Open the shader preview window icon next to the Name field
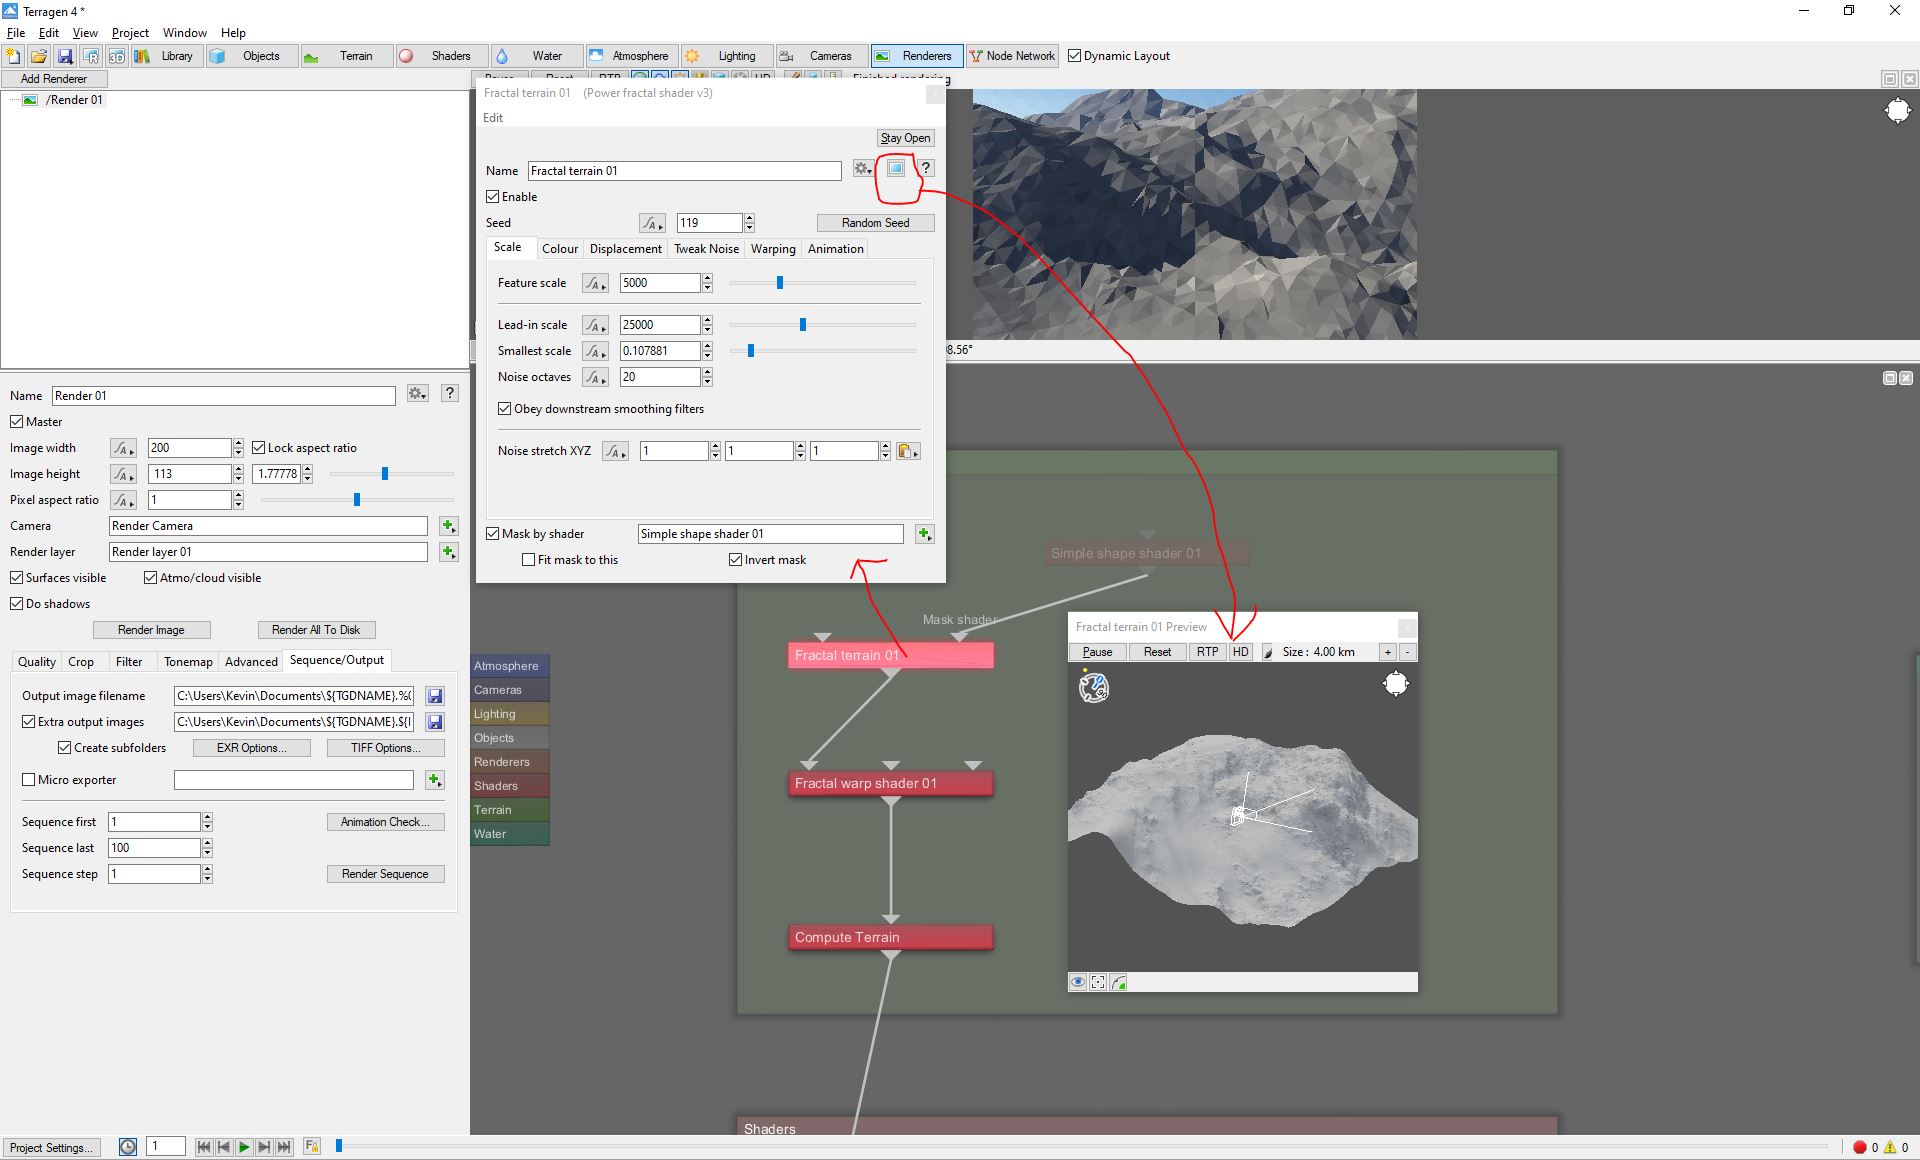Image resolution: width=1920 pixels, height=1160 pixels. (896, 168)
